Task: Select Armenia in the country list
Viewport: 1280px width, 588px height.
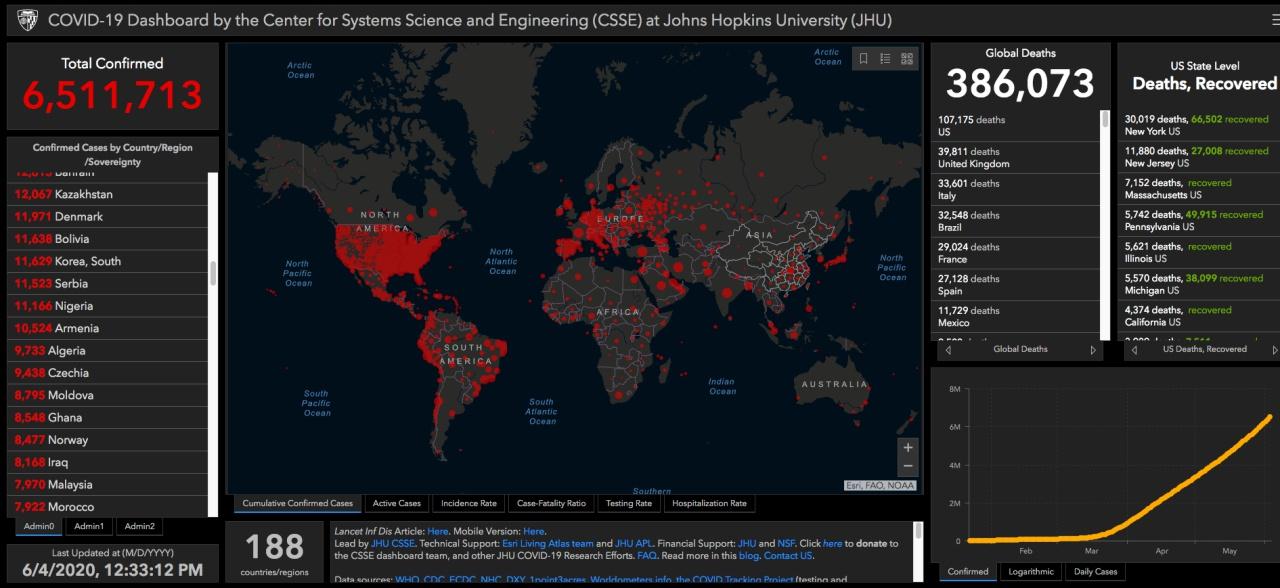Action: [107, 328]
